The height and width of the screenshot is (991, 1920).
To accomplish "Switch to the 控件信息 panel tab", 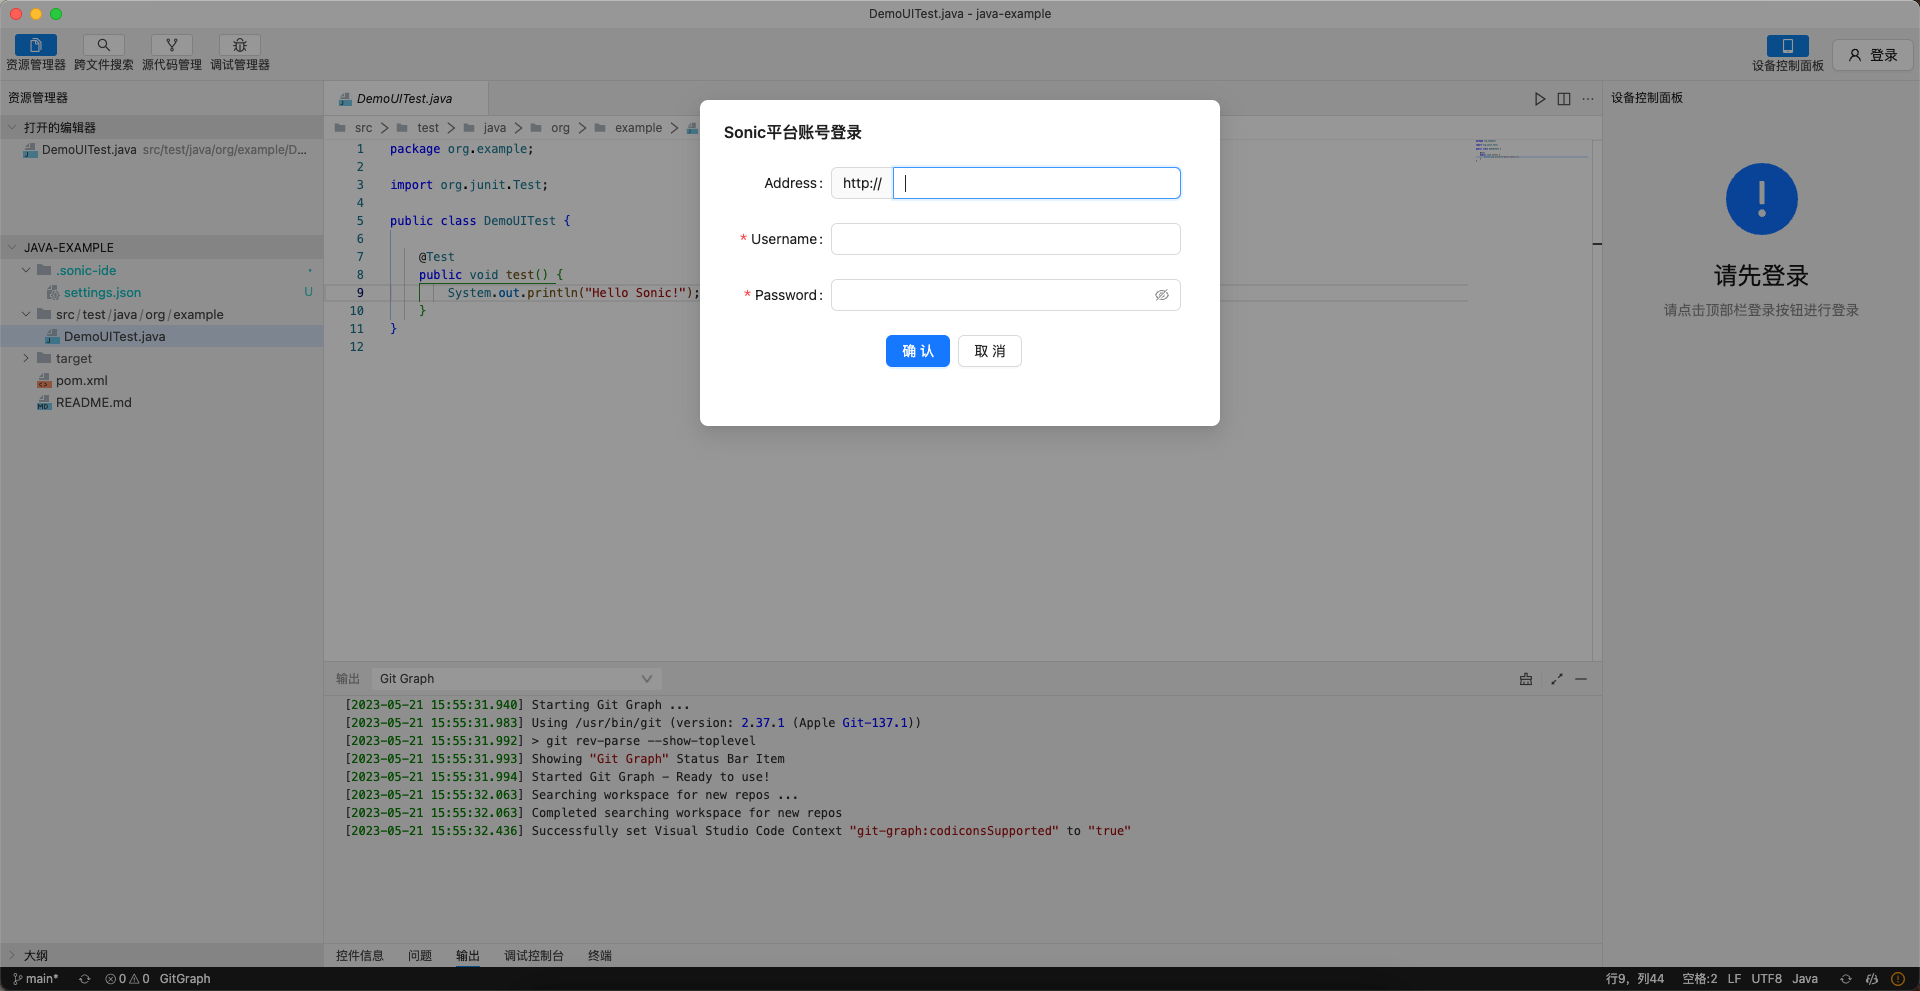I will tap(360, 956).
